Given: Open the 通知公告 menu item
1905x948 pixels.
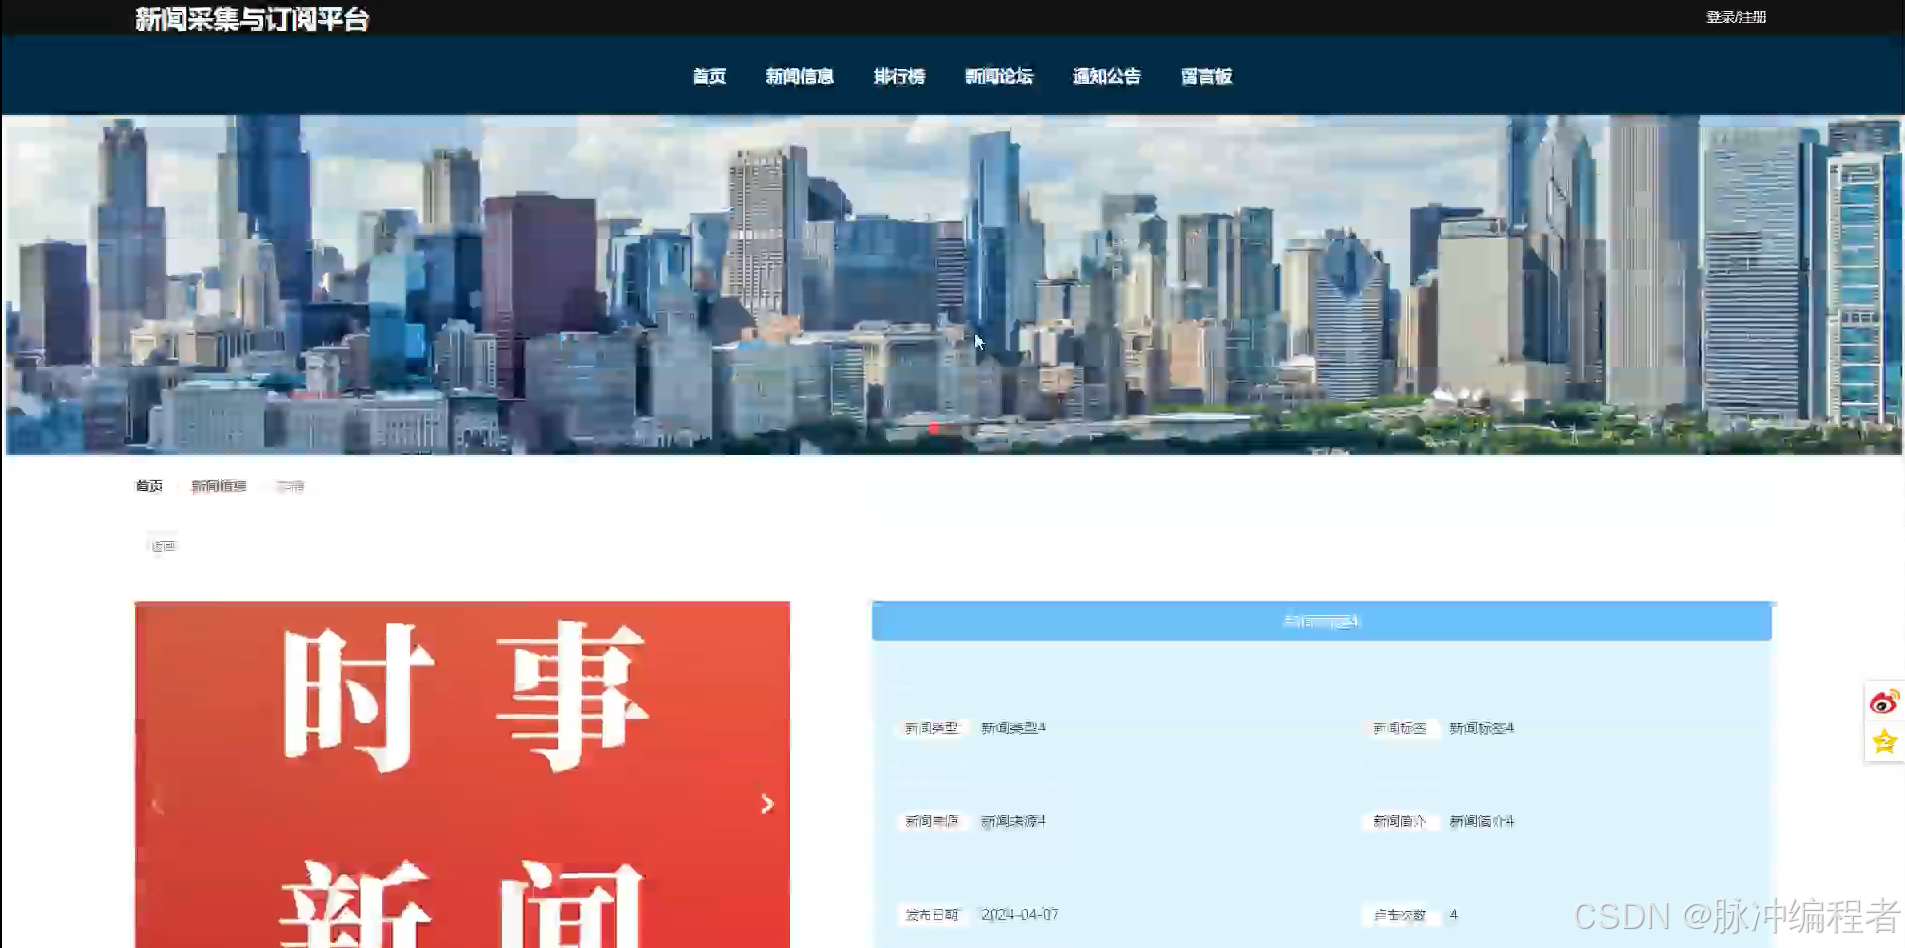Looking at the screenshot, I should click(1106, 76).
